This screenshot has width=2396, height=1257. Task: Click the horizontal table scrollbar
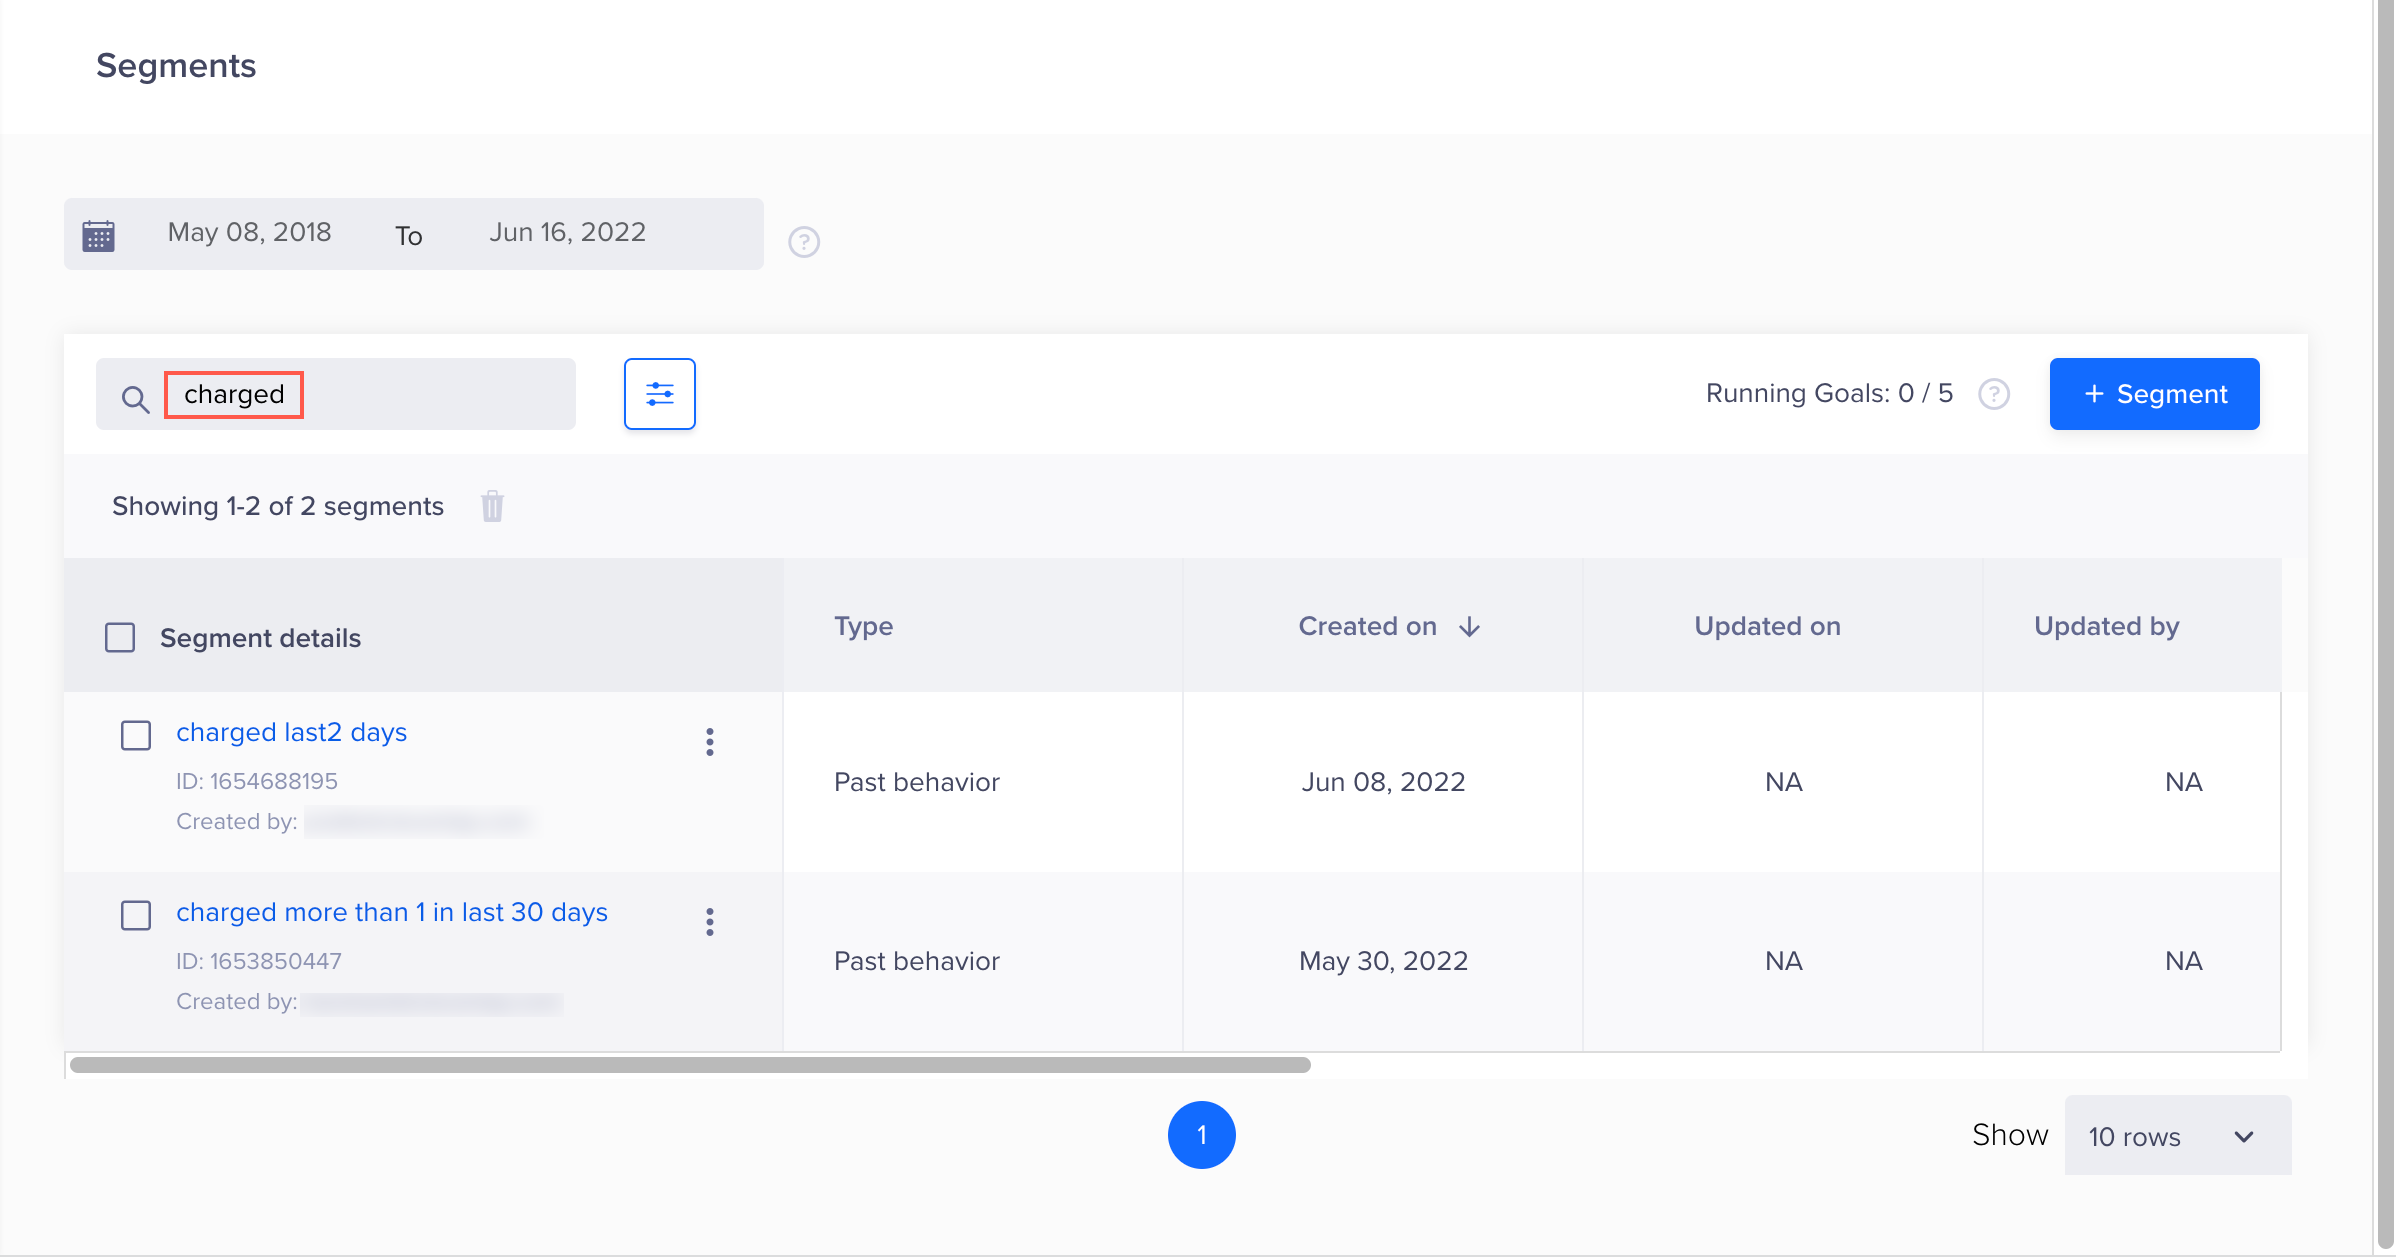690,1065
